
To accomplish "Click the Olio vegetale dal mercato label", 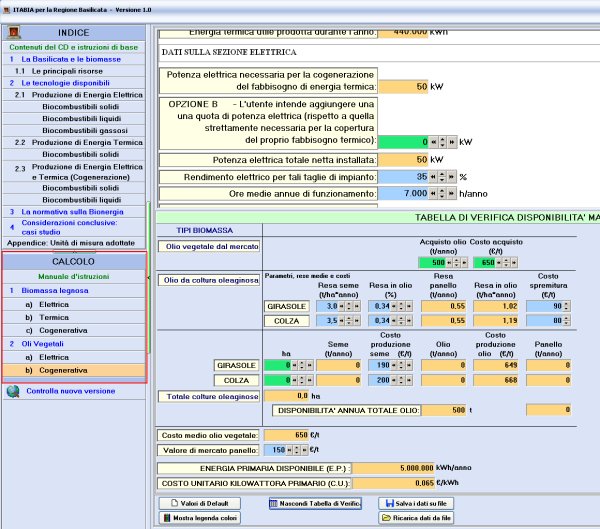I will [209, 247].
